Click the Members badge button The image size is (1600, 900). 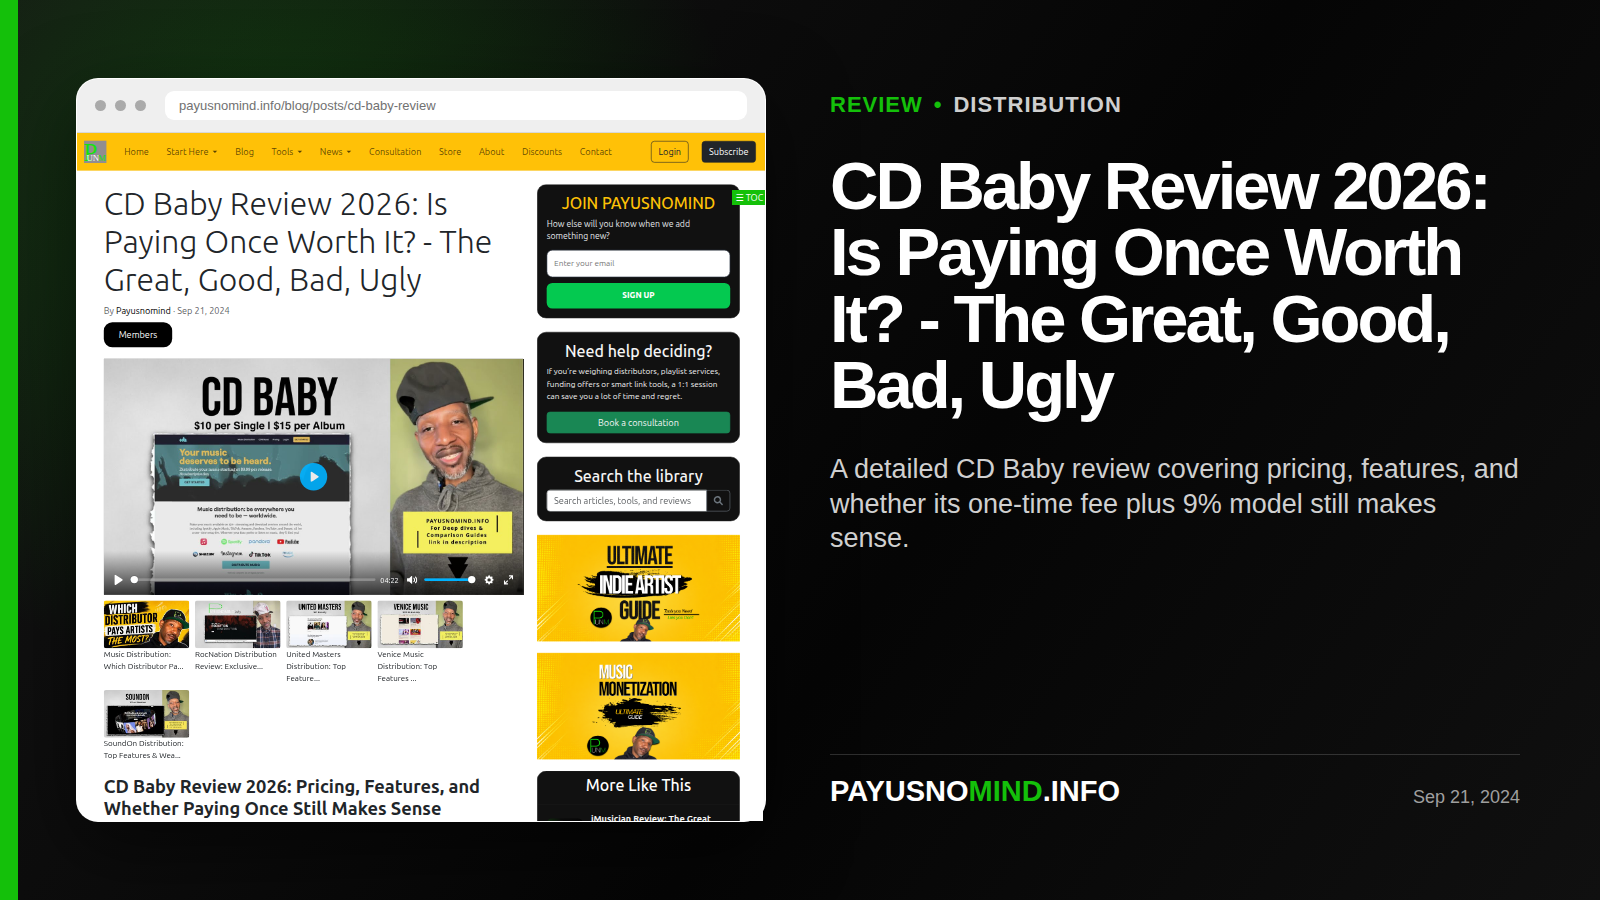[138, 335]
